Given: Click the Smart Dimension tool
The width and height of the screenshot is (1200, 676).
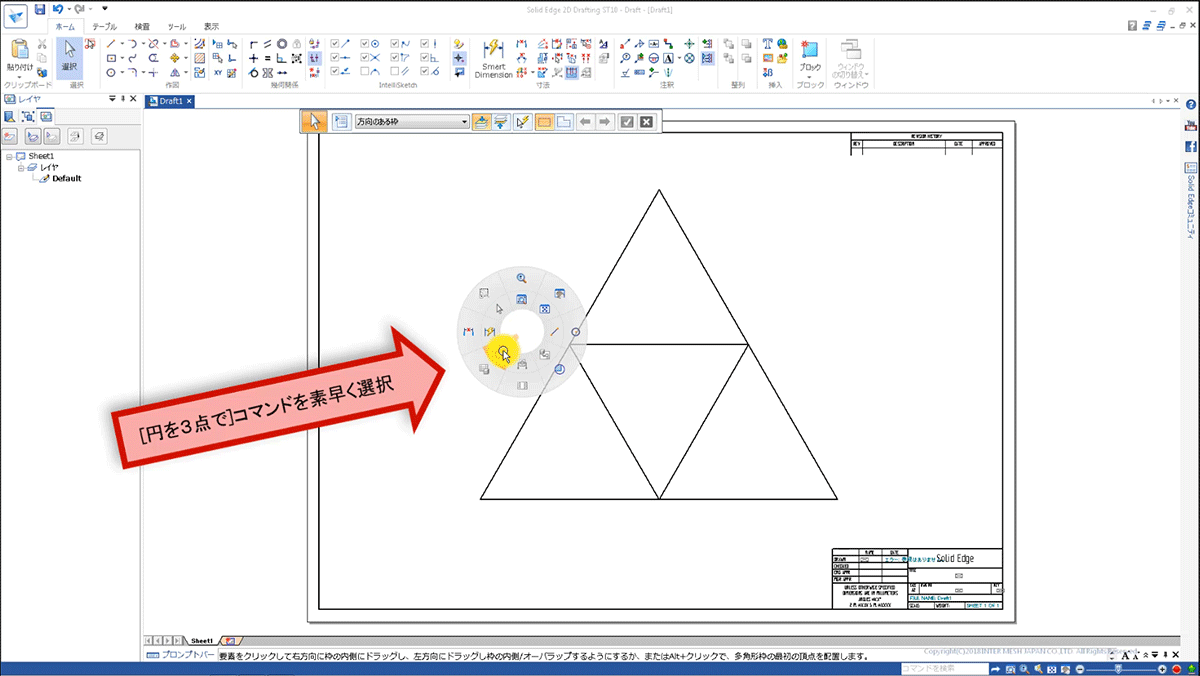Looking at the screenshot, I should 493,56.
